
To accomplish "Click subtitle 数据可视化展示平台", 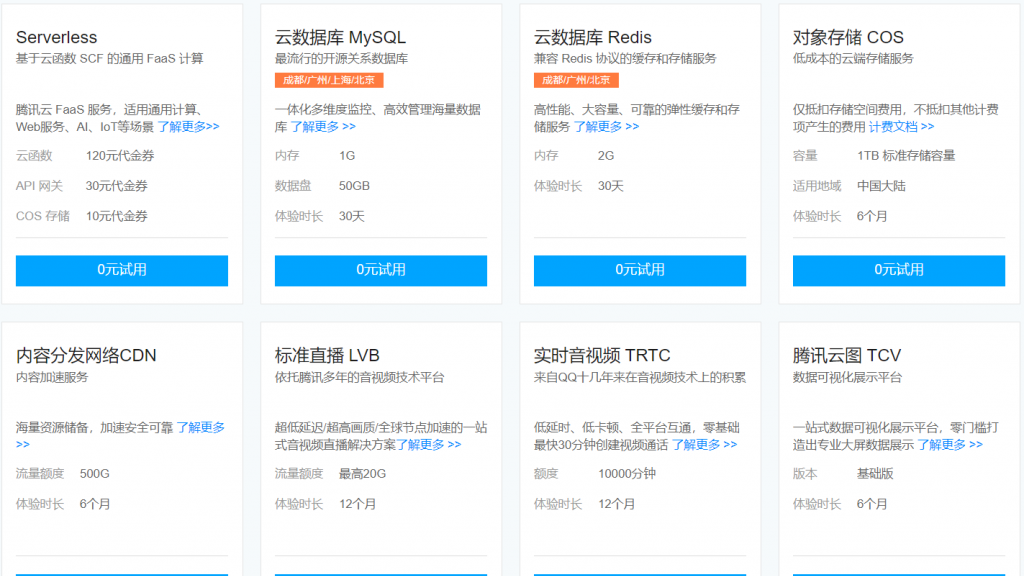I will point(847,377).
